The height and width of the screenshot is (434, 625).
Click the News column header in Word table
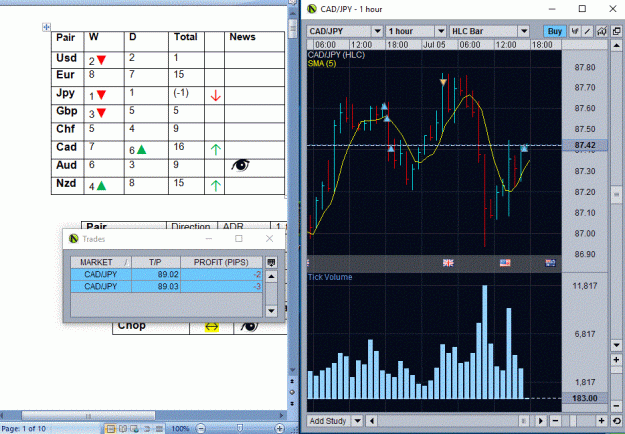242,37
